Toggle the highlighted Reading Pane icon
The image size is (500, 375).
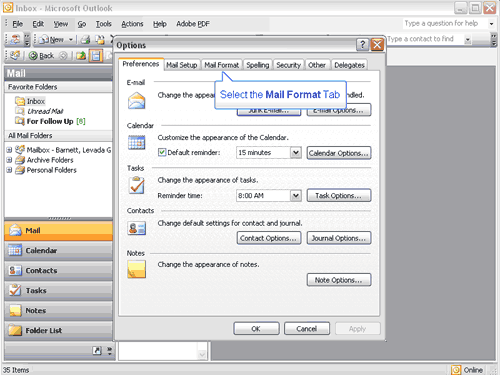96,56
